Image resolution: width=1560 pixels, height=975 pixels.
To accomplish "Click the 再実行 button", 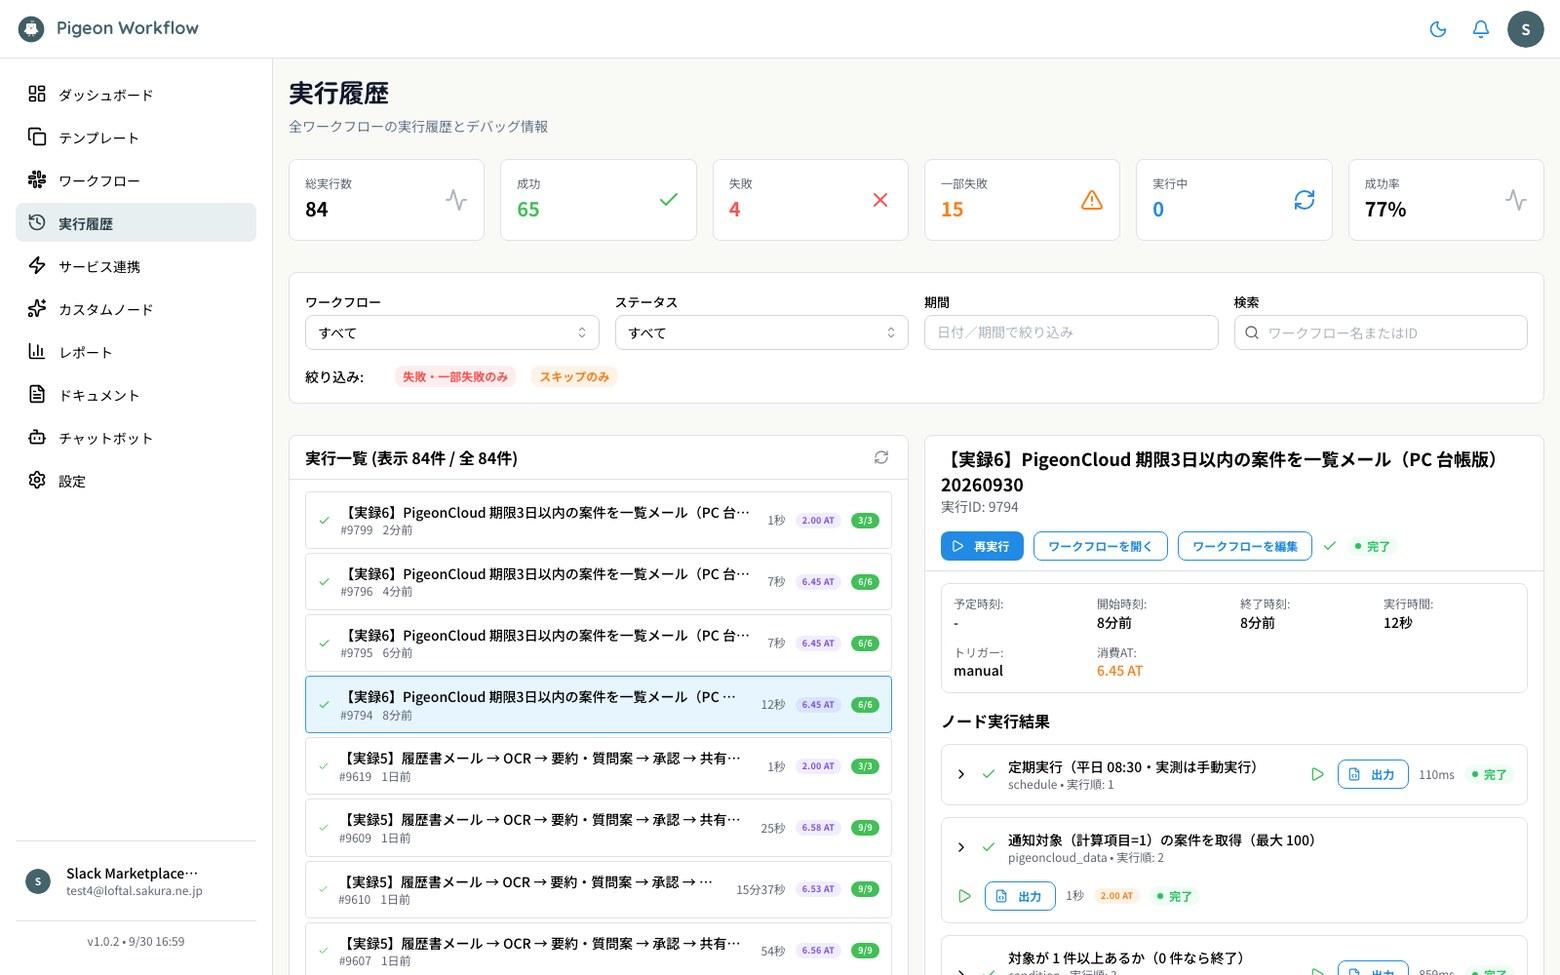I will (982, 546).
